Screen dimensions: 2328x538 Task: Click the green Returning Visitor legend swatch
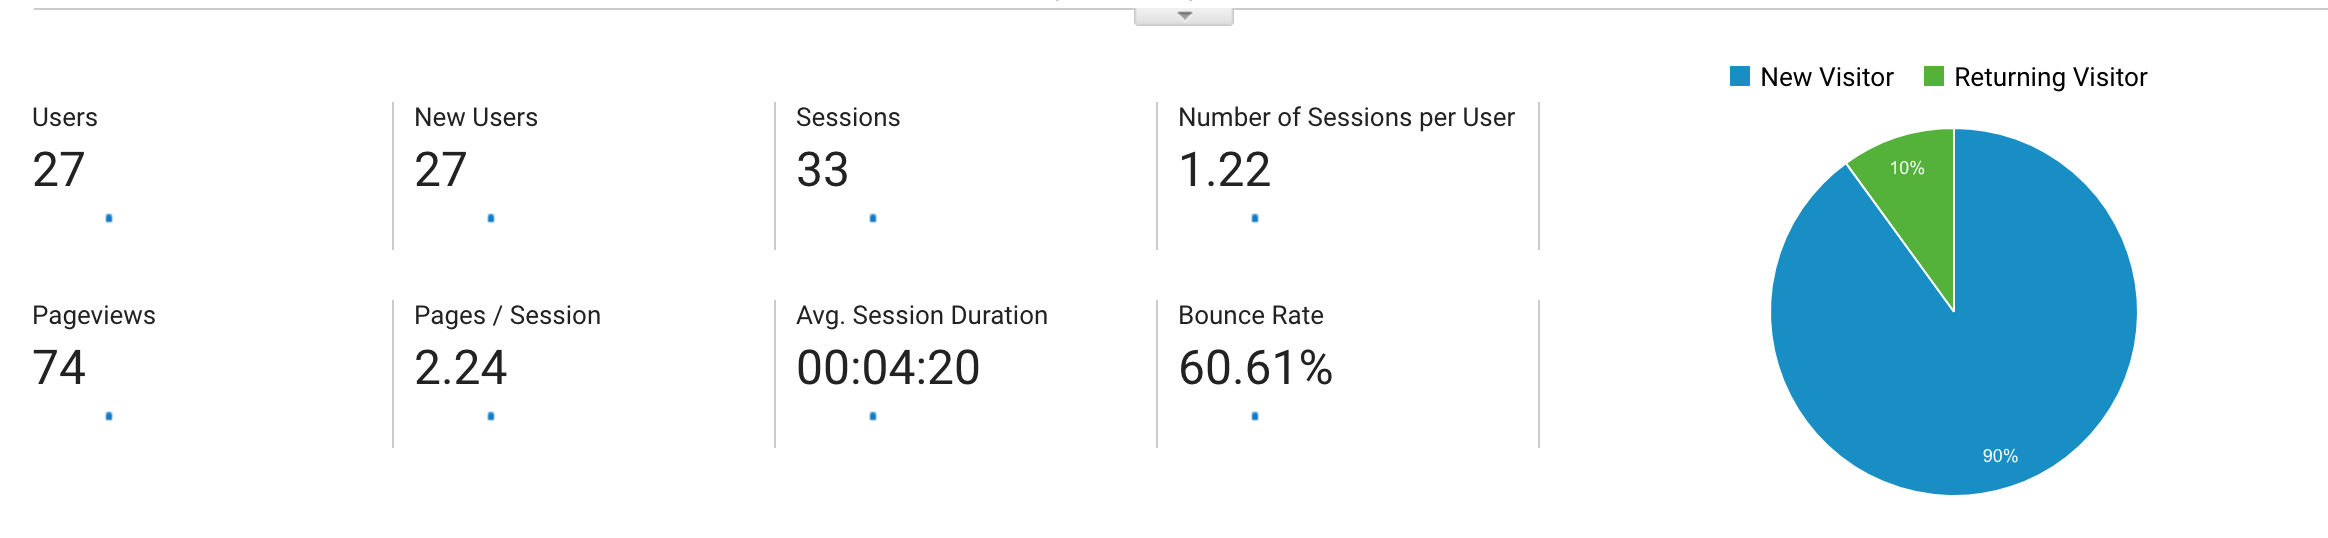(x=1934, y=77)
